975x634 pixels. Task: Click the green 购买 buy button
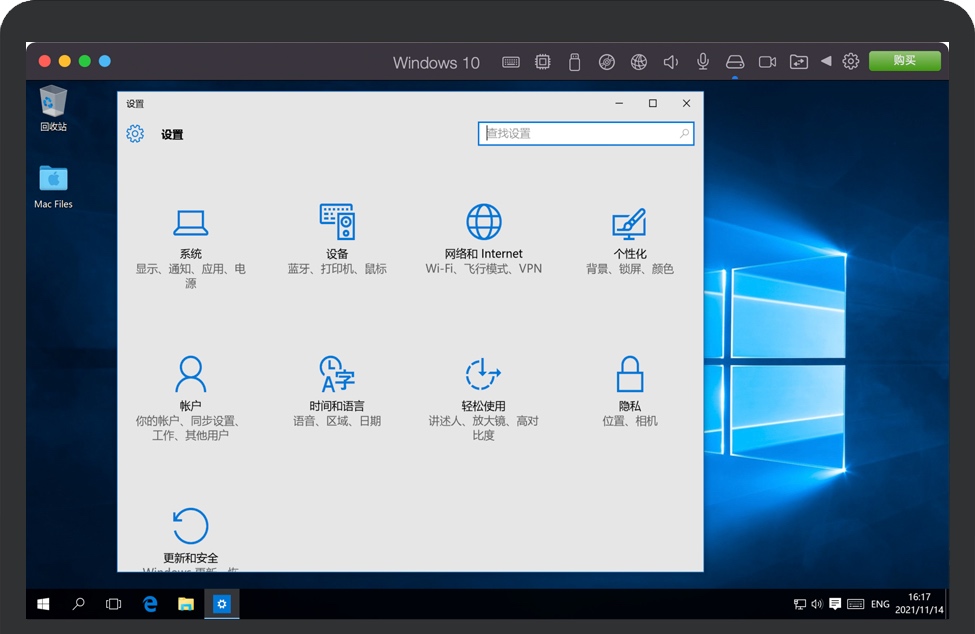tap(904, 61)
